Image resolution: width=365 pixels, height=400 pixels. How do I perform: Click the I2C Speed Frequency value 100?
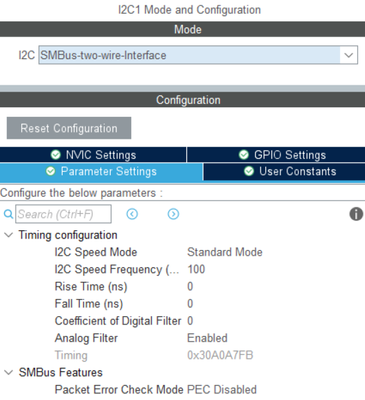pos(196,269)
